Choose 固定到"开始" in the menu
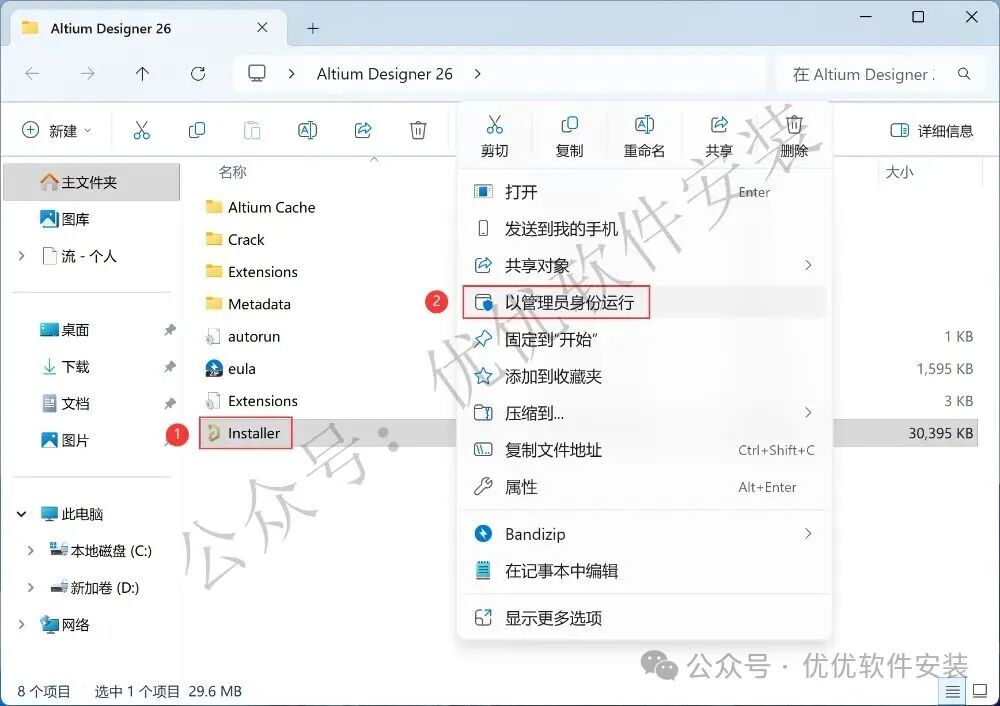 (645, 339)
